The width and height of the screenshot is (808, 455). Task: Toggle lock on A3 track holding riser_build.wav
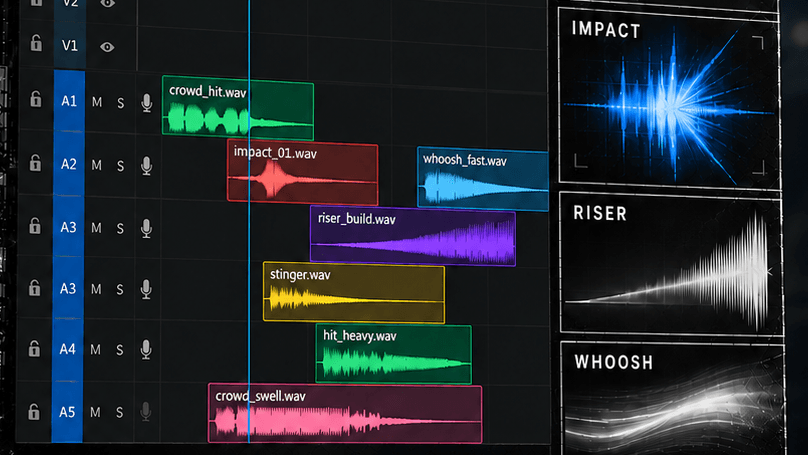point(35,226)
